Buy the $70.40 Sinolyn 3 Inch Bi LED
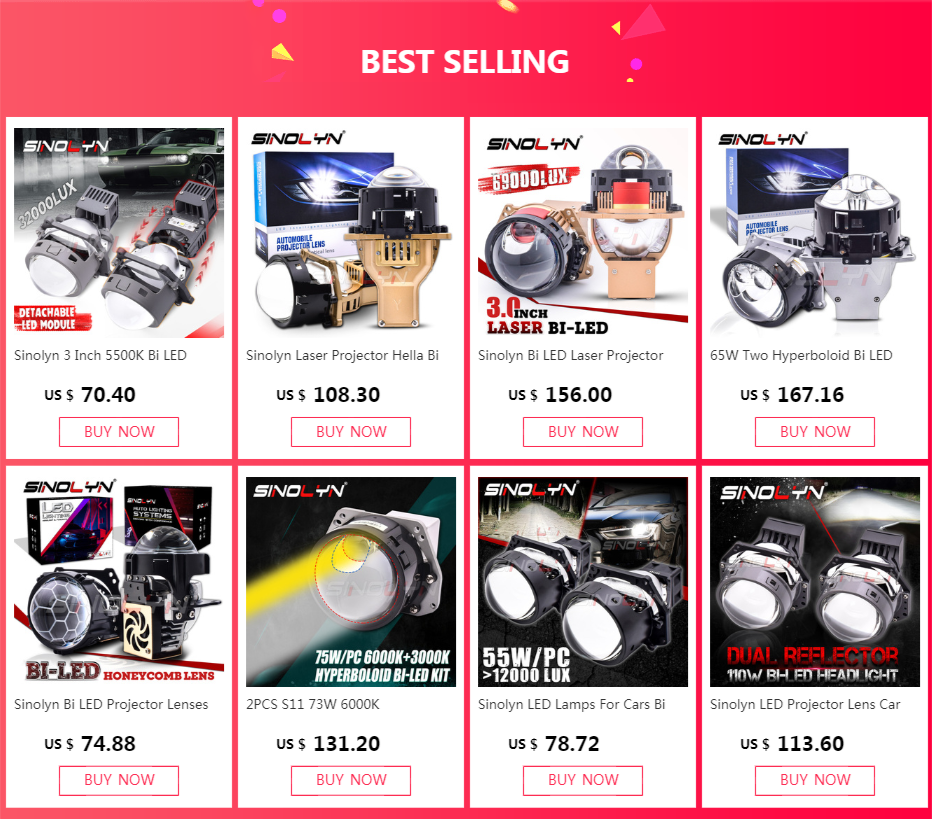932x819 pixels. click(119, 431)
